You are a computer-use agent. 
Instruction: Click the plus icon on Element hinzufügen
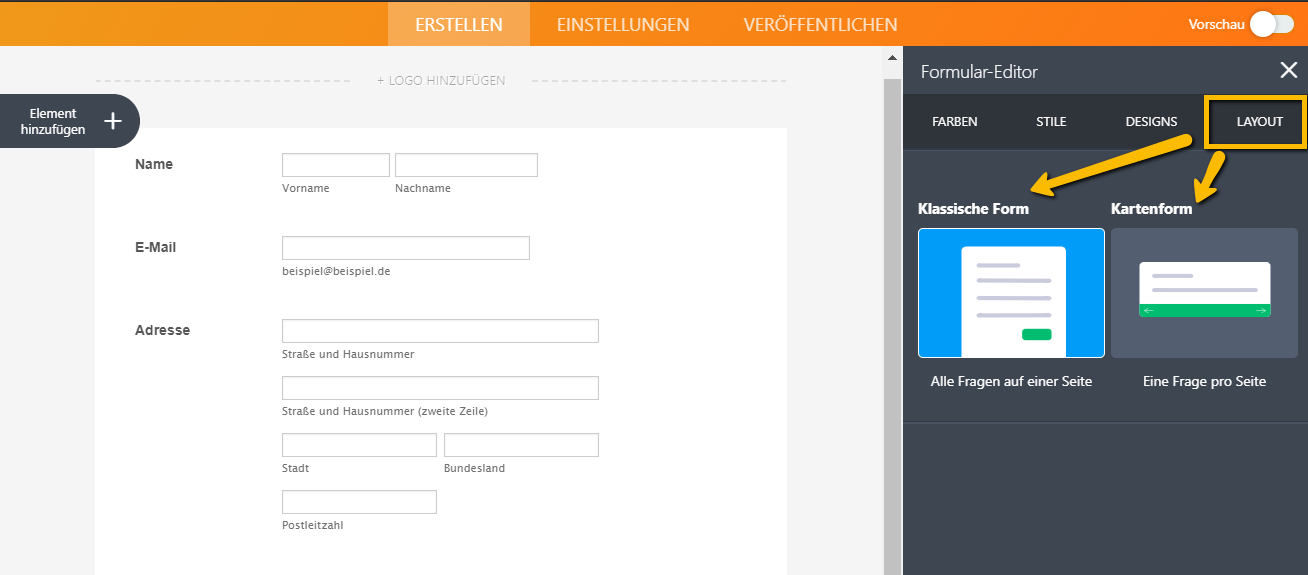tap(113, 121)
